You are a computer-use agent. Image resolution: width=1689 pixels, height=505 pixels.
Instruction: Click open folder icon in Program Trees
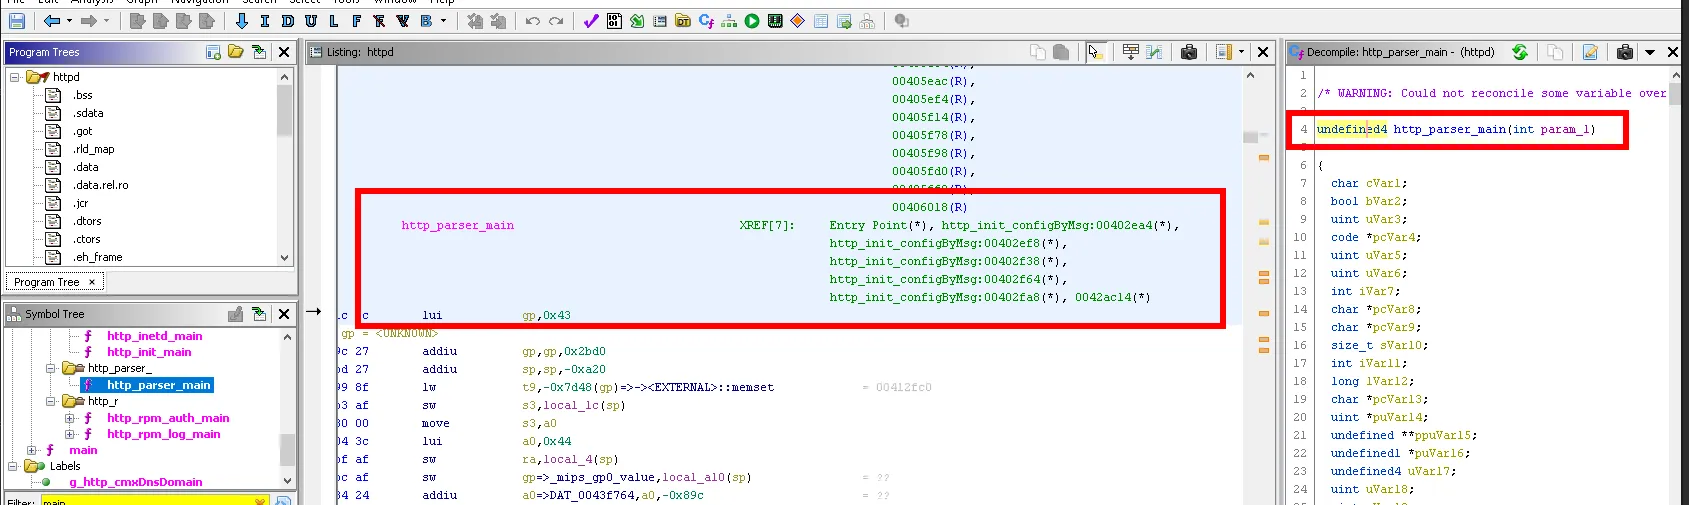click(236, 52)
